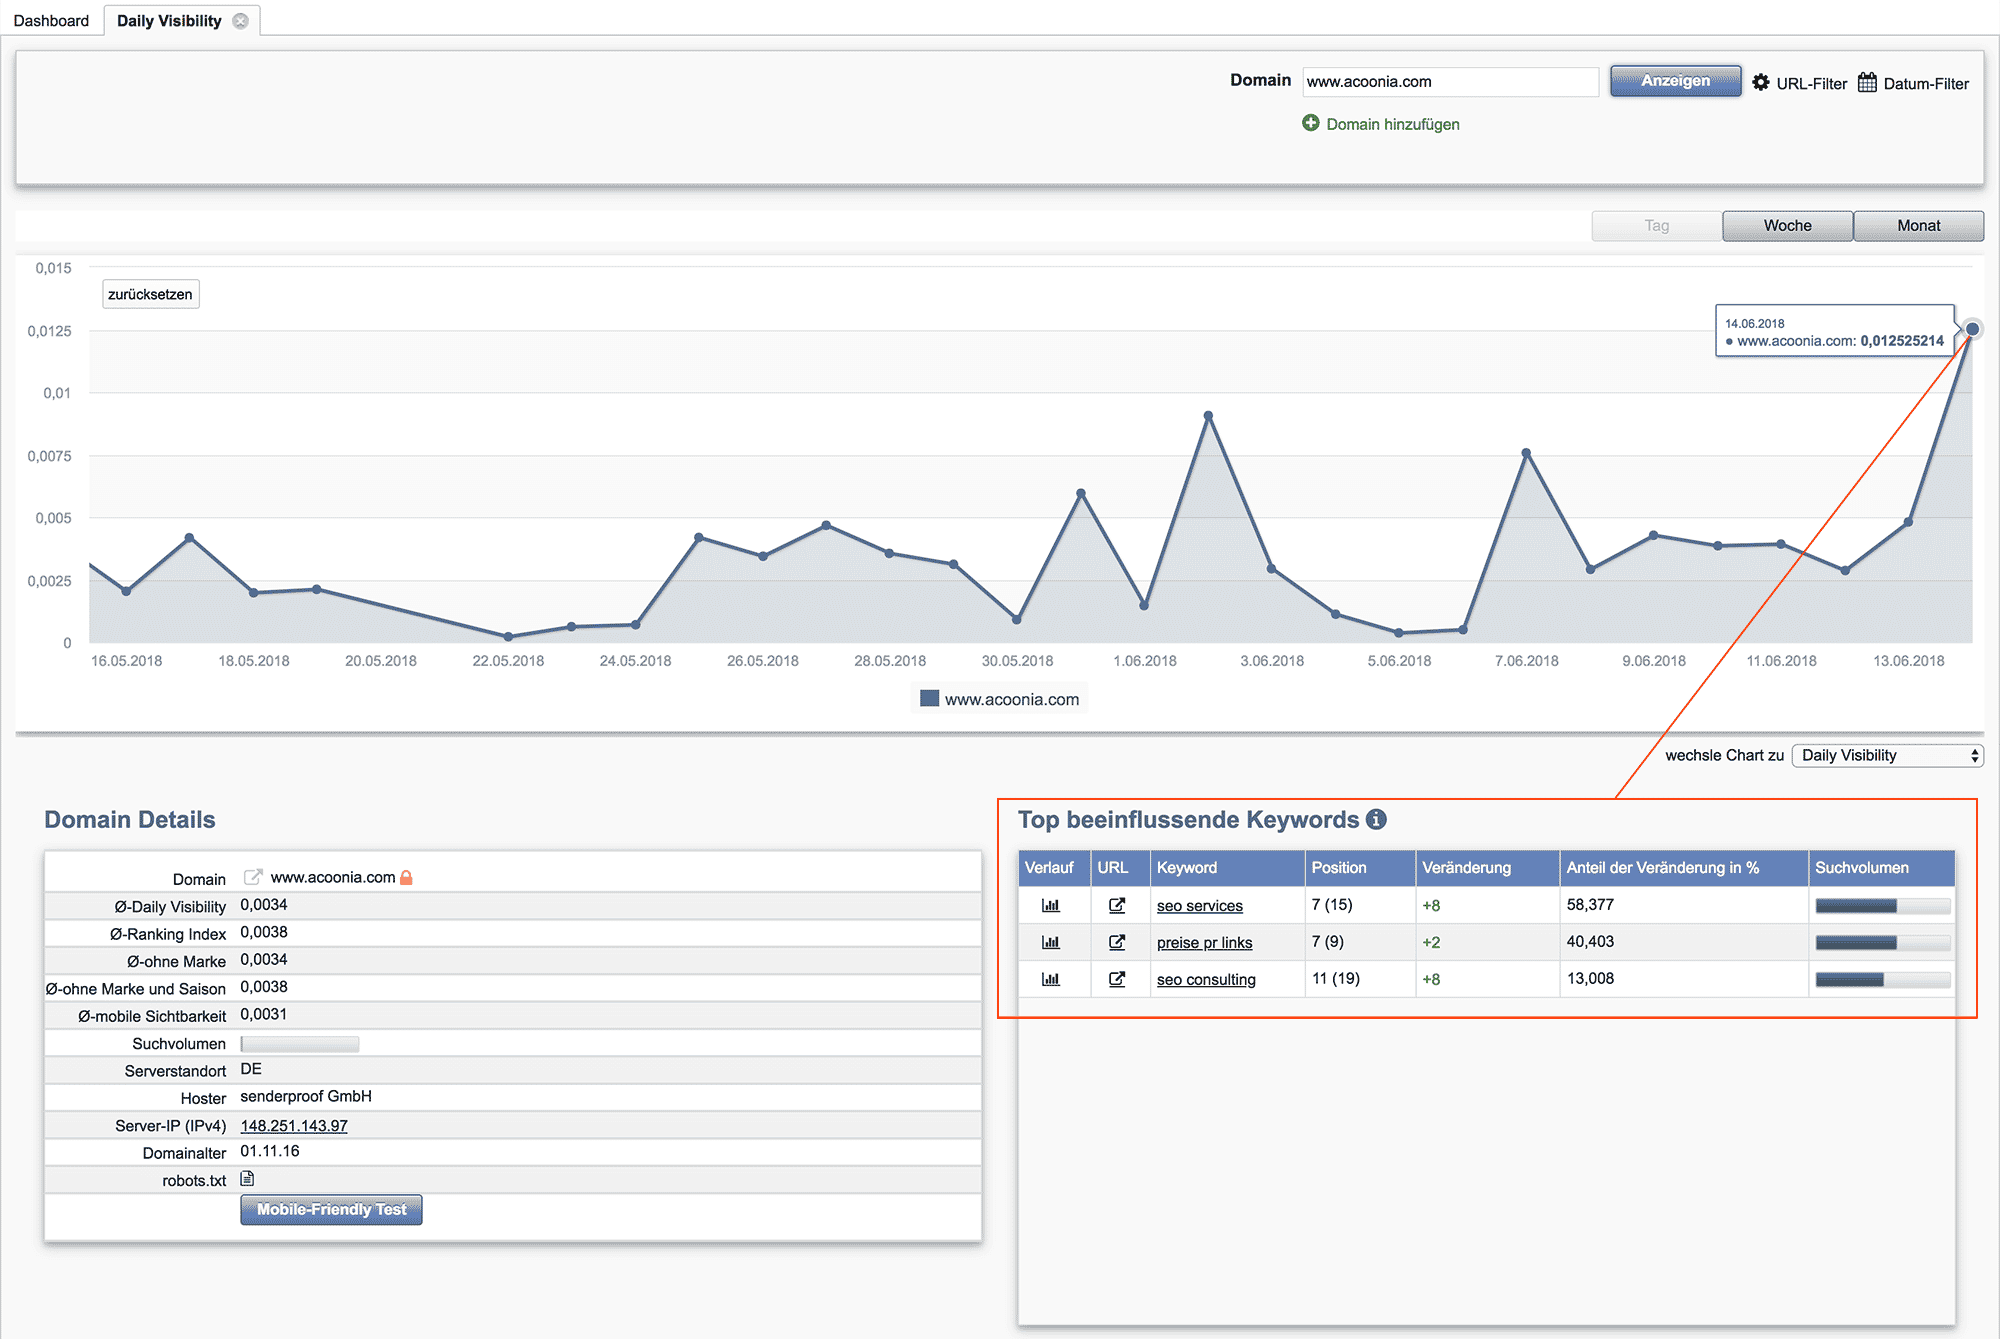Viewport: 2000px width, 1339px height.
Task: Sort by Veränderung column header
Action: [1488, 868]
